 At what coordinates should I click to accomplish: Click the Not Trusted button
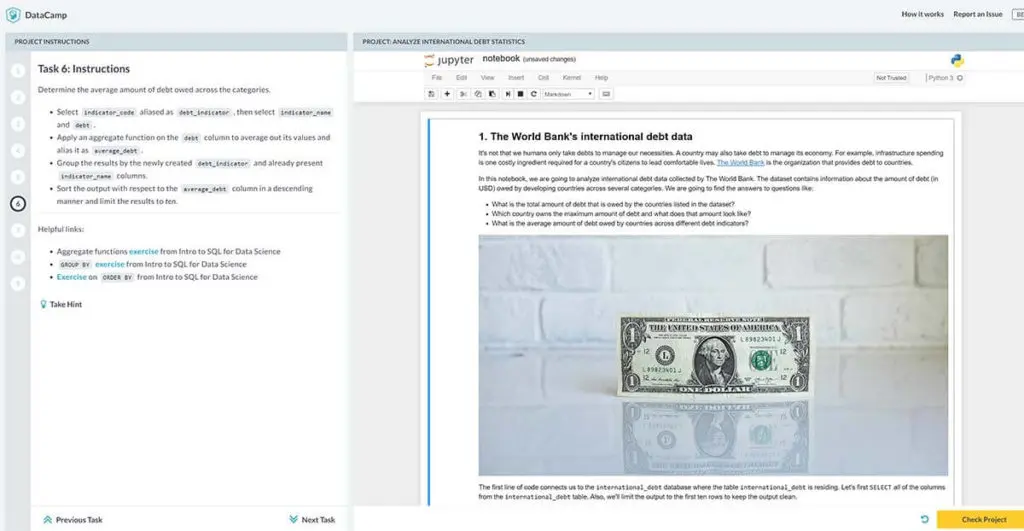(x=891, y=78)
